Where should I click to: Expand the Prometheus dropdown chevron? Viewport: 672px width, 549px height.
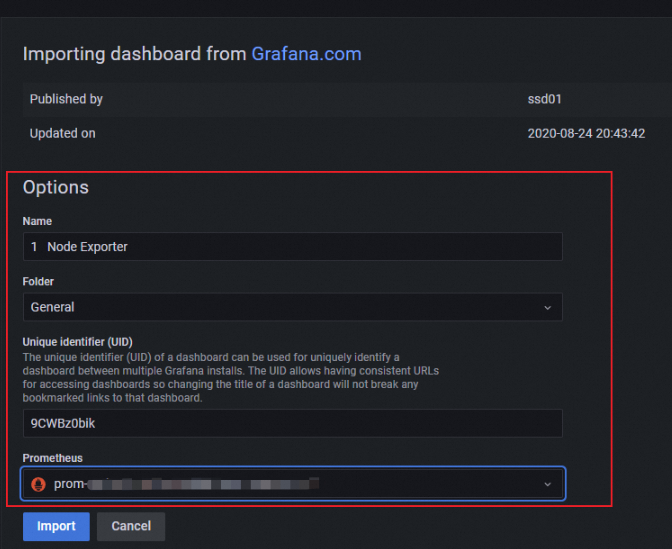(x=547, y=484)
